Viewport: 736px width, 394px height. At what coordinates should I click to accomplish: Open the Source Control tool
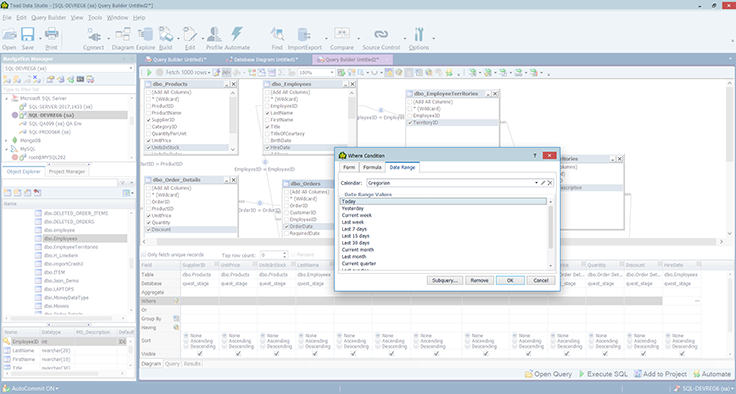381,38
